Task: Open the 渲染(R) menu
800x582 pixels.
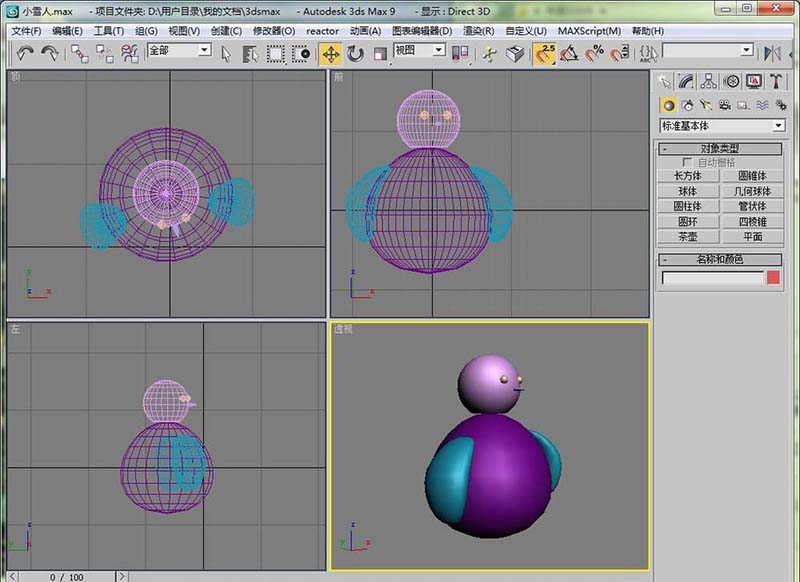Action: (478, 31)
